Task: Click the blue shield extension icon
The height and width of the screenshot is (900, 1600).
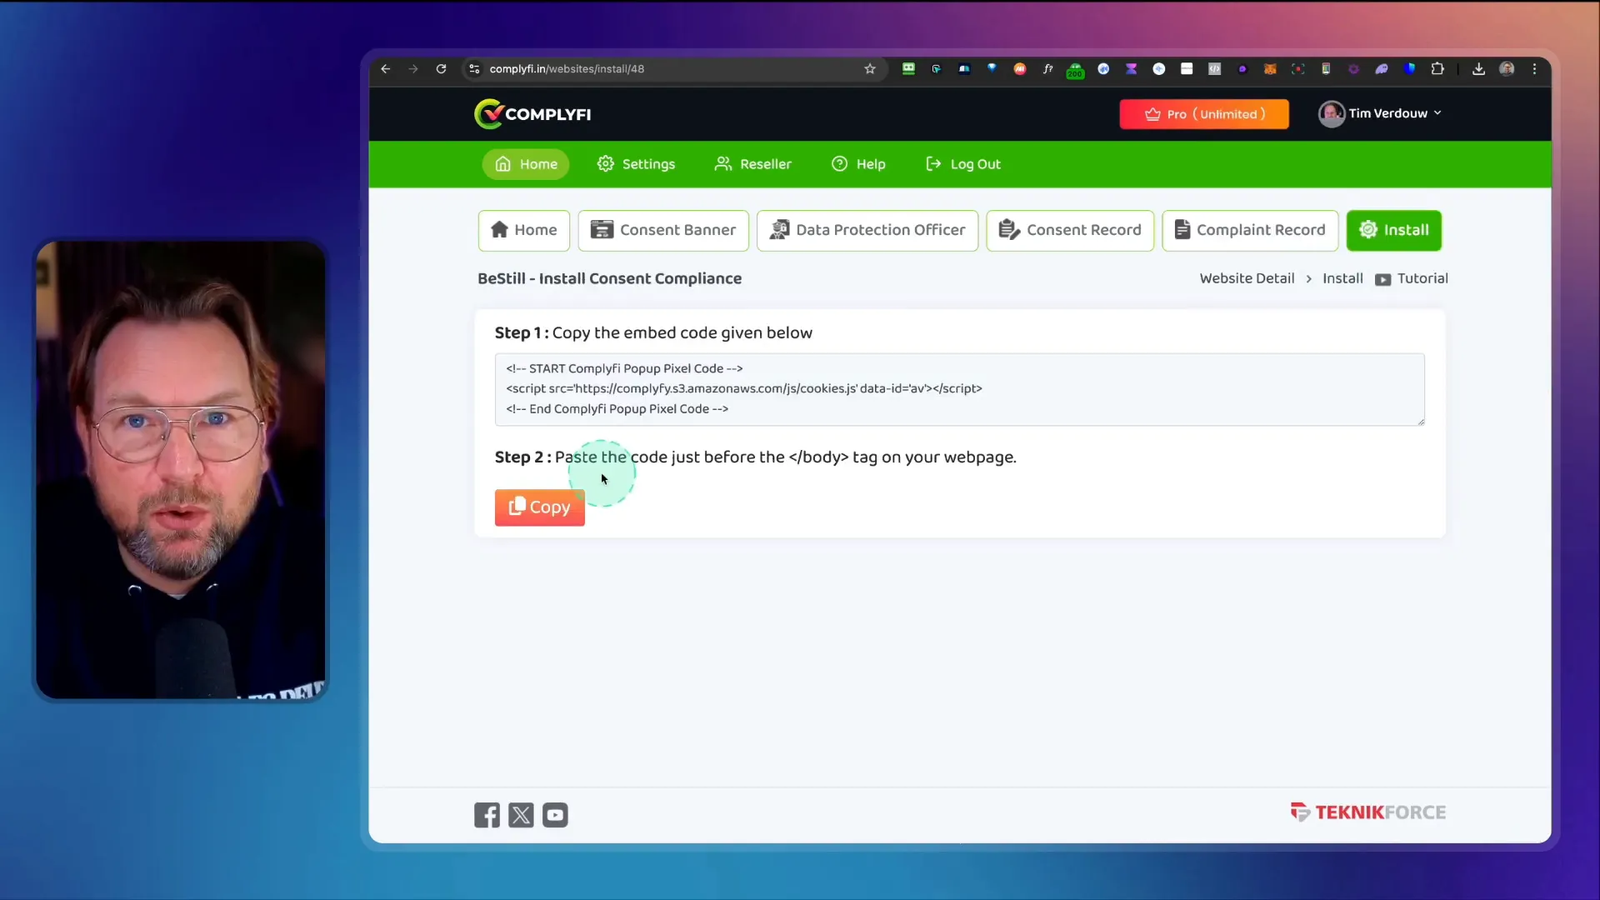Action: coord(1410,69)
